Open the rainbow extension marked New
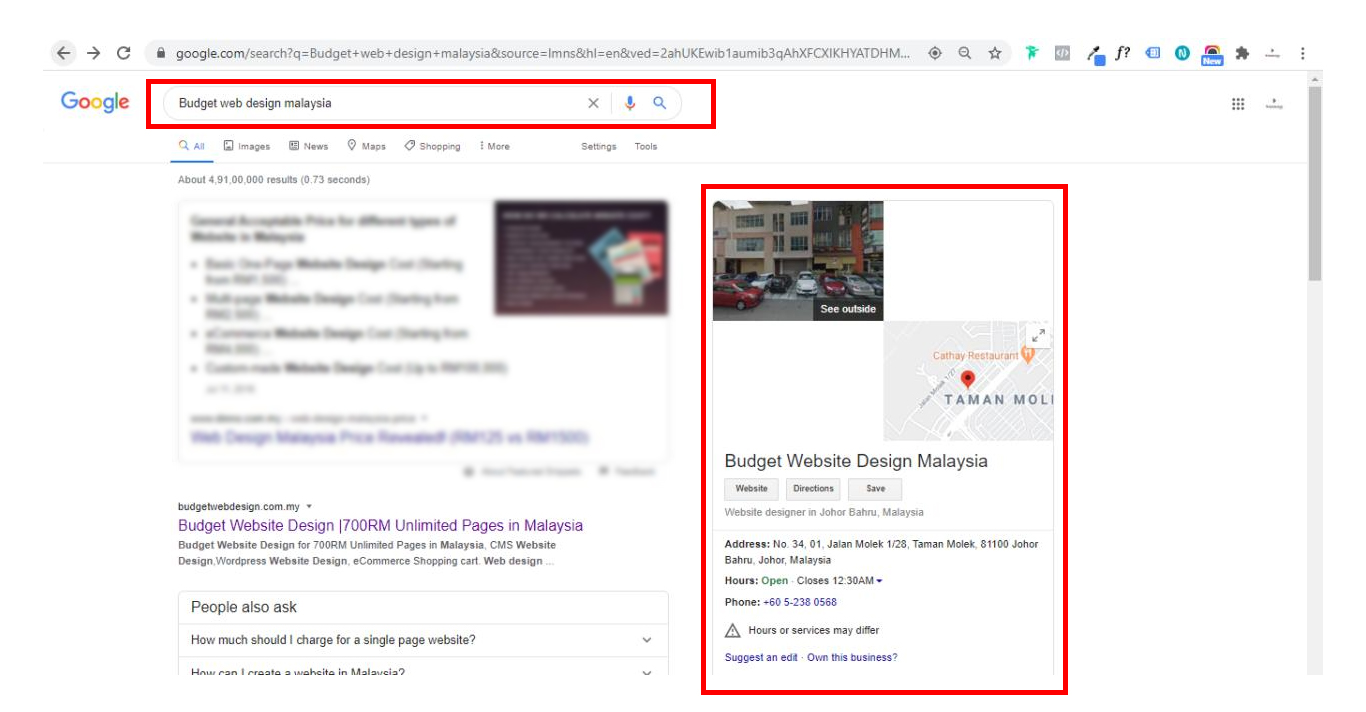Screen dimensions: 1366x712 pyautogui.click(x=1212, y=55)
